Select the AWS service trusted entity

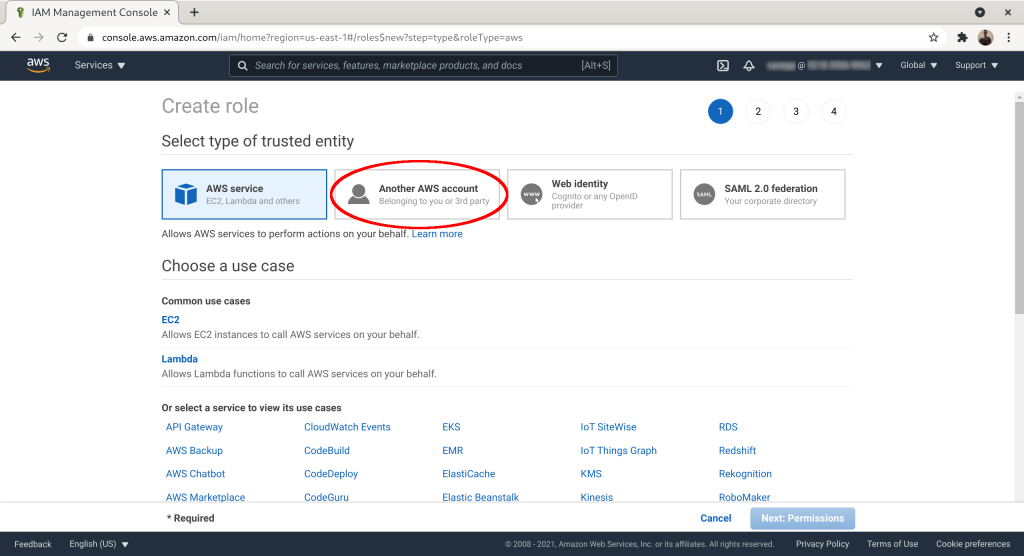point(244,194)
